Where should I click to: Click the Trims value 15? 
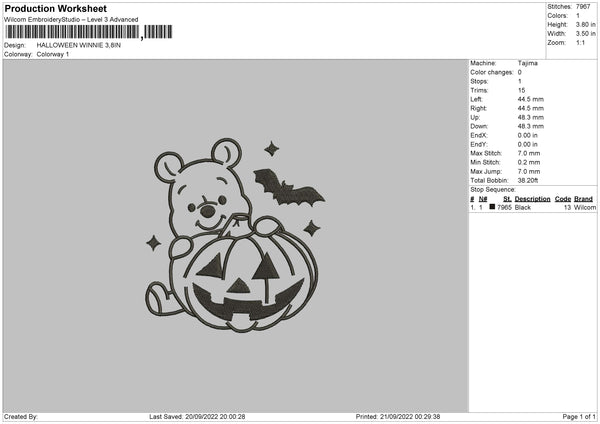coord(522,90)
